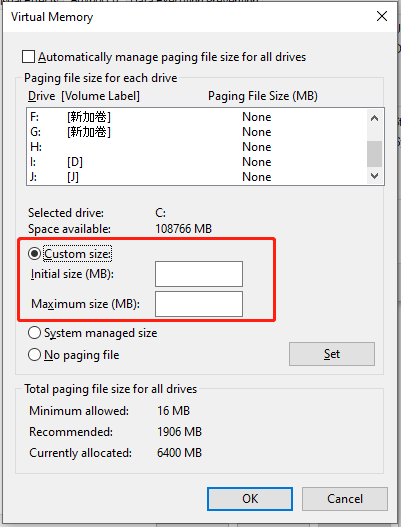401x527 pixels.
Task: Select drive G: in the list
Action: click(x=197, y=132)
